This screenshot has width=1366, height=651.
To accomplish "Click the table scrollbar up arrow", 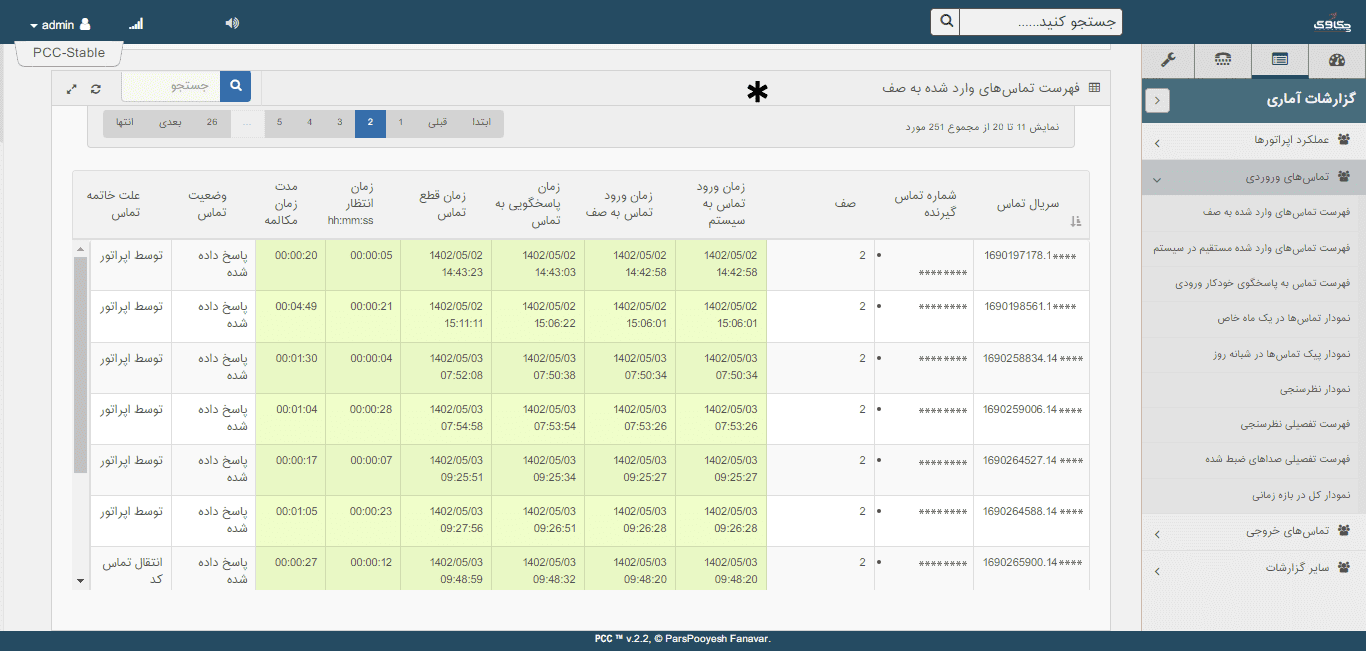I will pyautogui.click(x=80, y=248).
